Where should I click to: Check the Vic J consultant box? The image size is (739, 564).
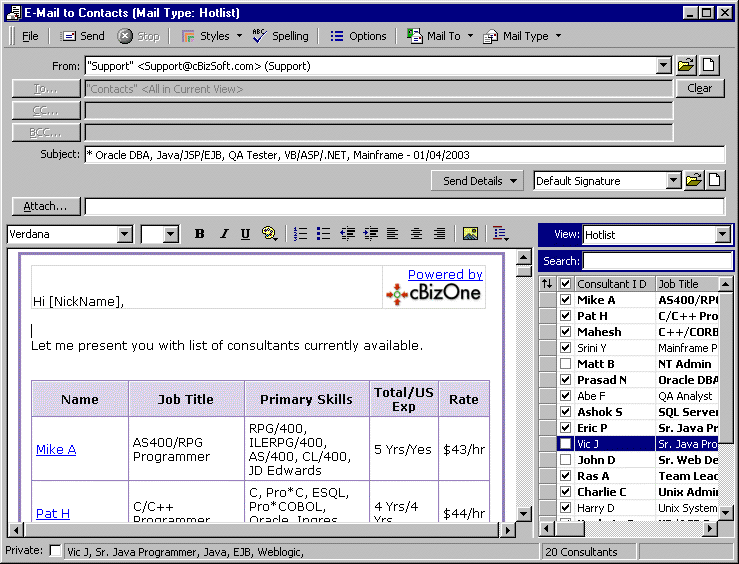[566, 444]
